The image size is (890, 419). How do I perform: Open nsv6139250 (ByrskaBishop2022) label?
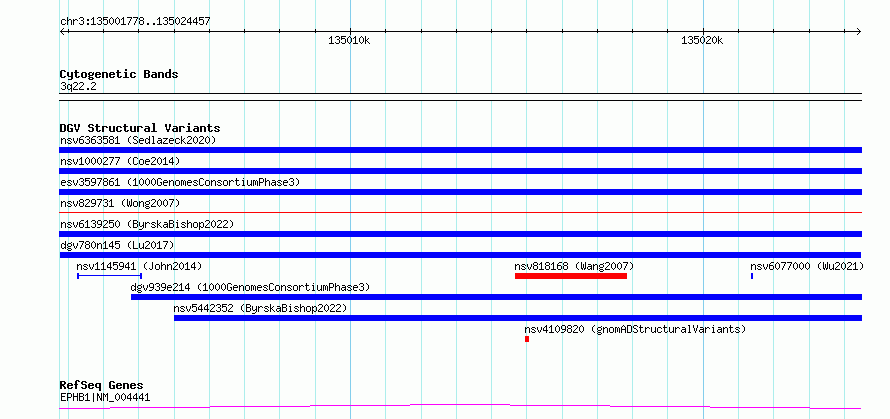coord(147,224)
